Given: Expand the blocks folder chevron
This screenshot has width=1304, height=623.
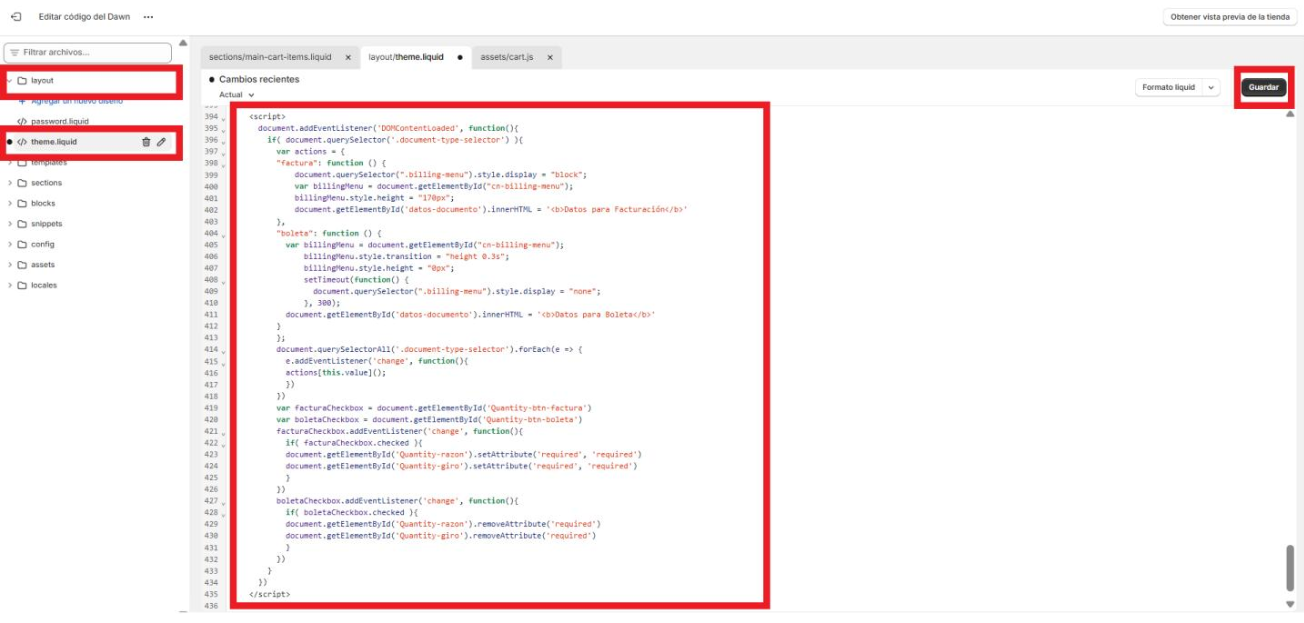Looking at the screenshot, I should pos(10,203).
